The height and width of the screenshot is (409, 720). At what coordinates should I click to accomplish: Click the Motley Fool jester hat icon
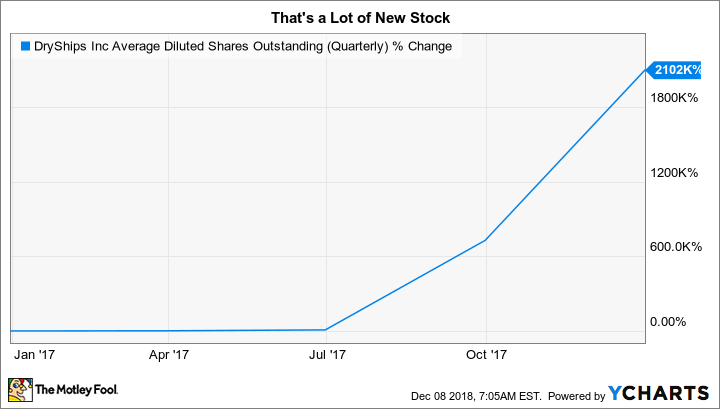click(x=19, y=388)
